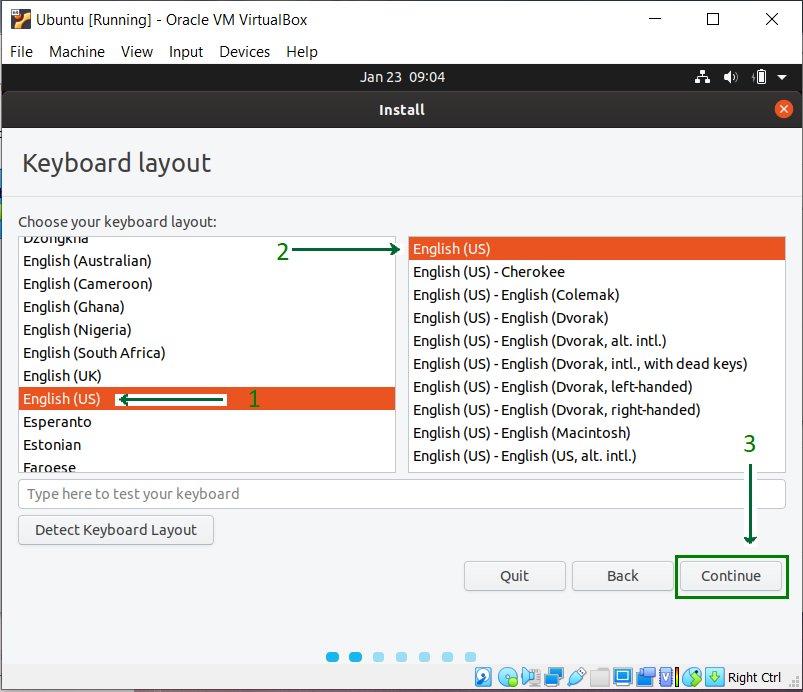This screenshot has height=692, width=803.
Task: Select English (Cameroon) layout
Action: tap(206, 284)
